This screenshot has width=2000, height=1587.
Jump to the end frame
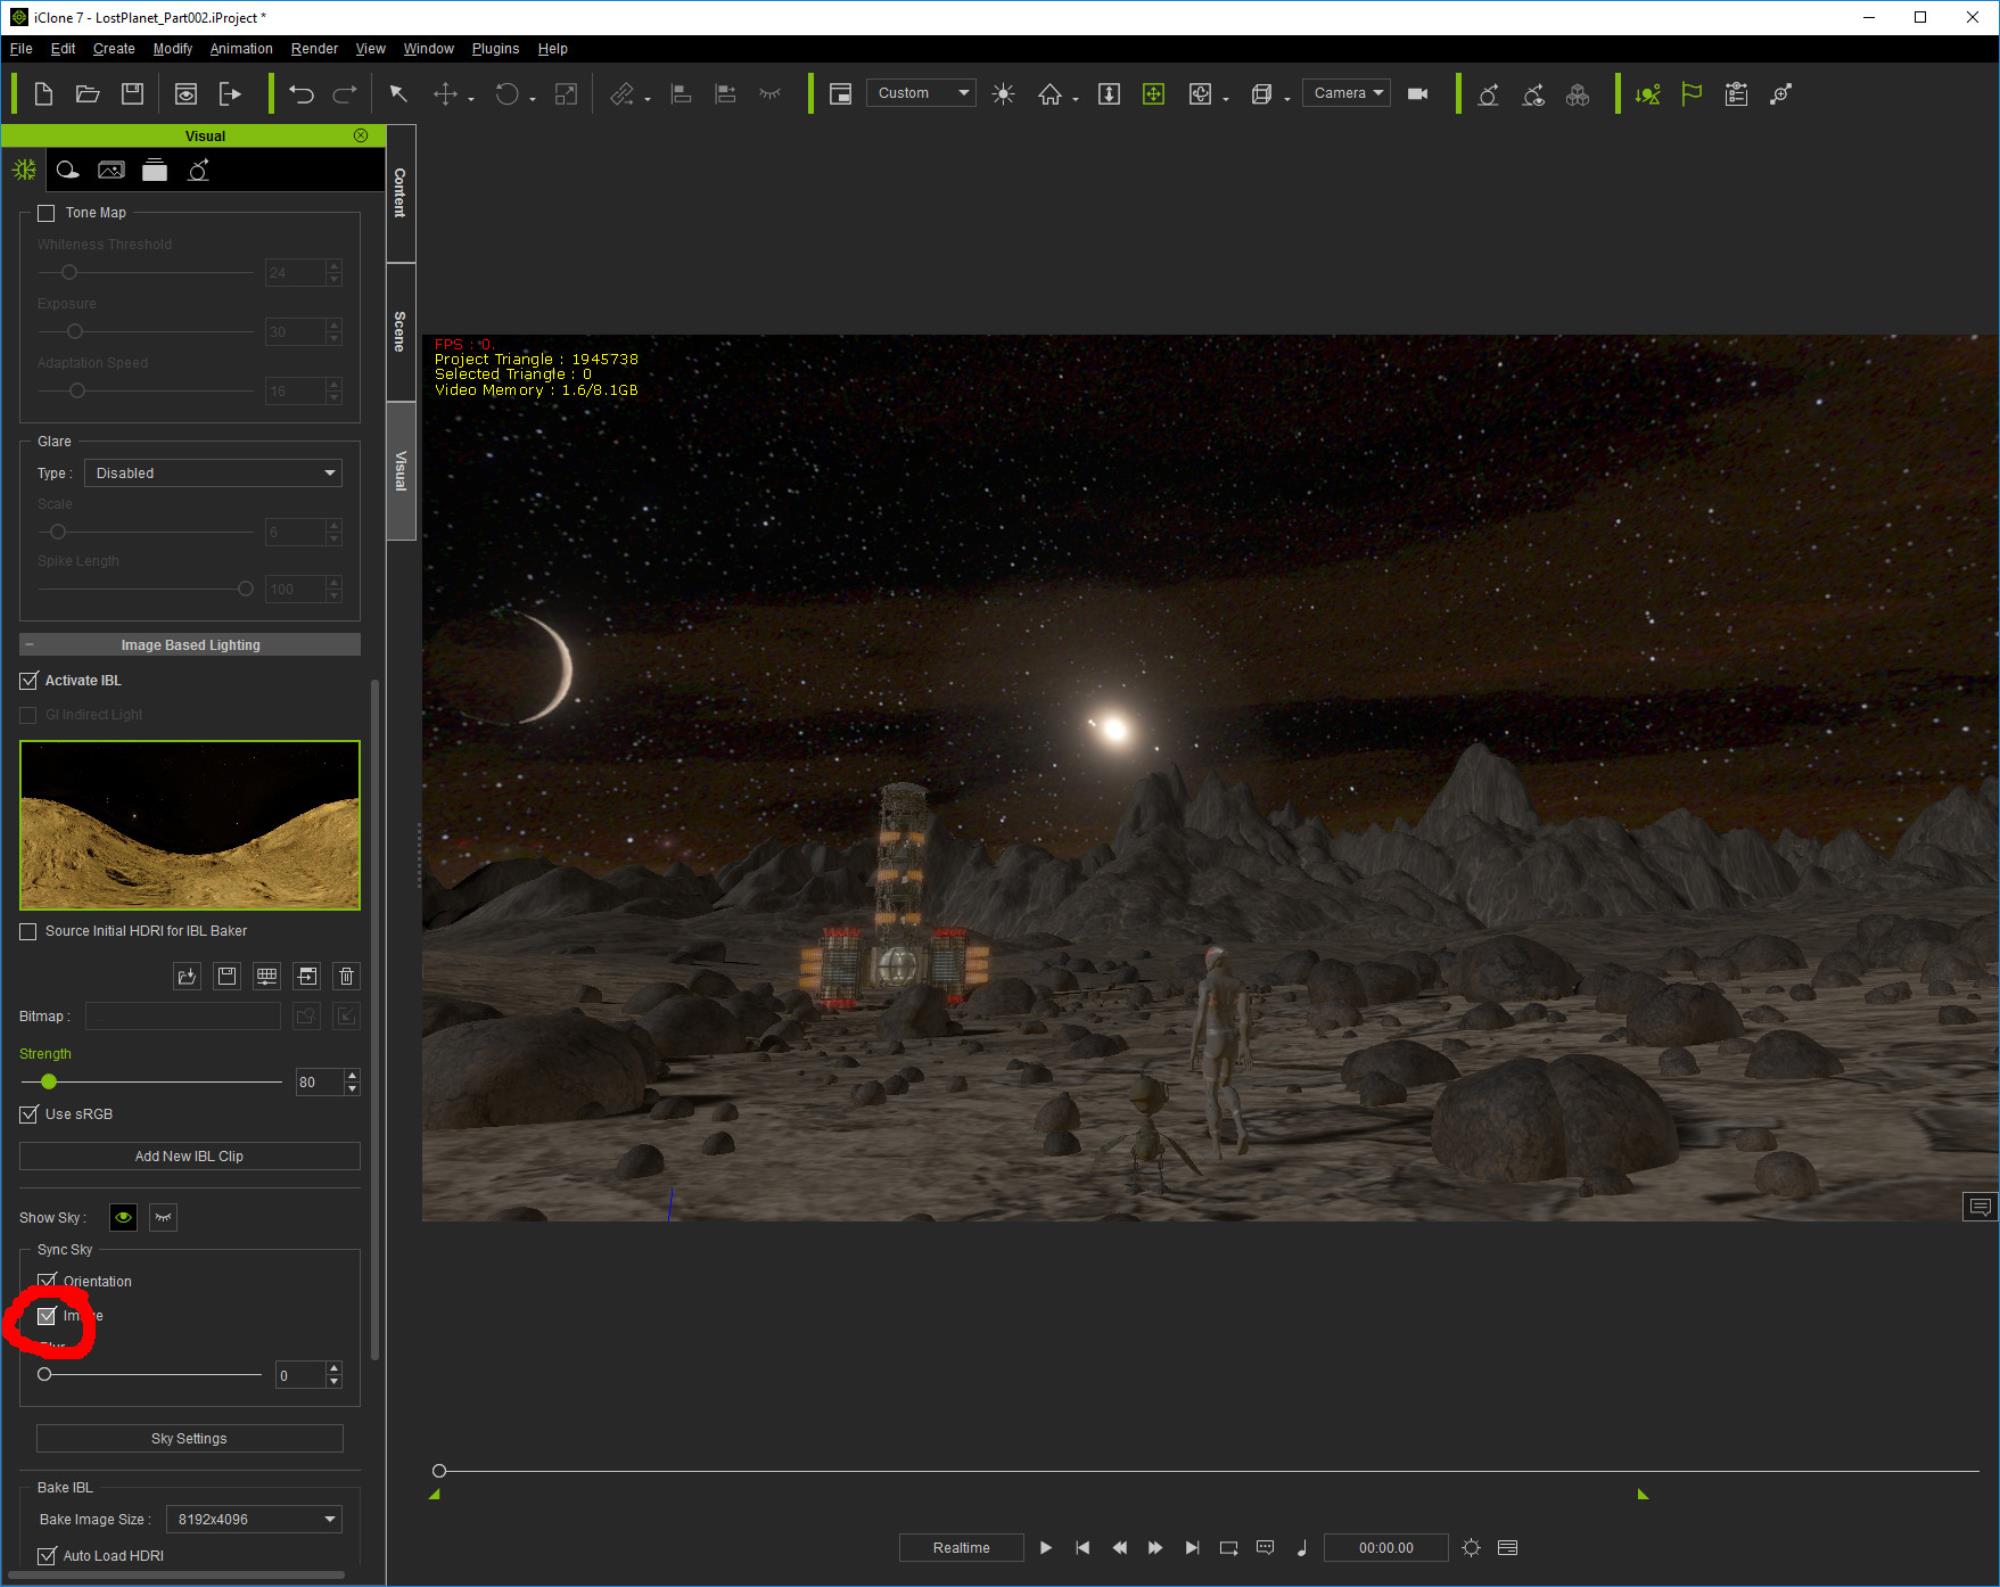(1192, 1548)
